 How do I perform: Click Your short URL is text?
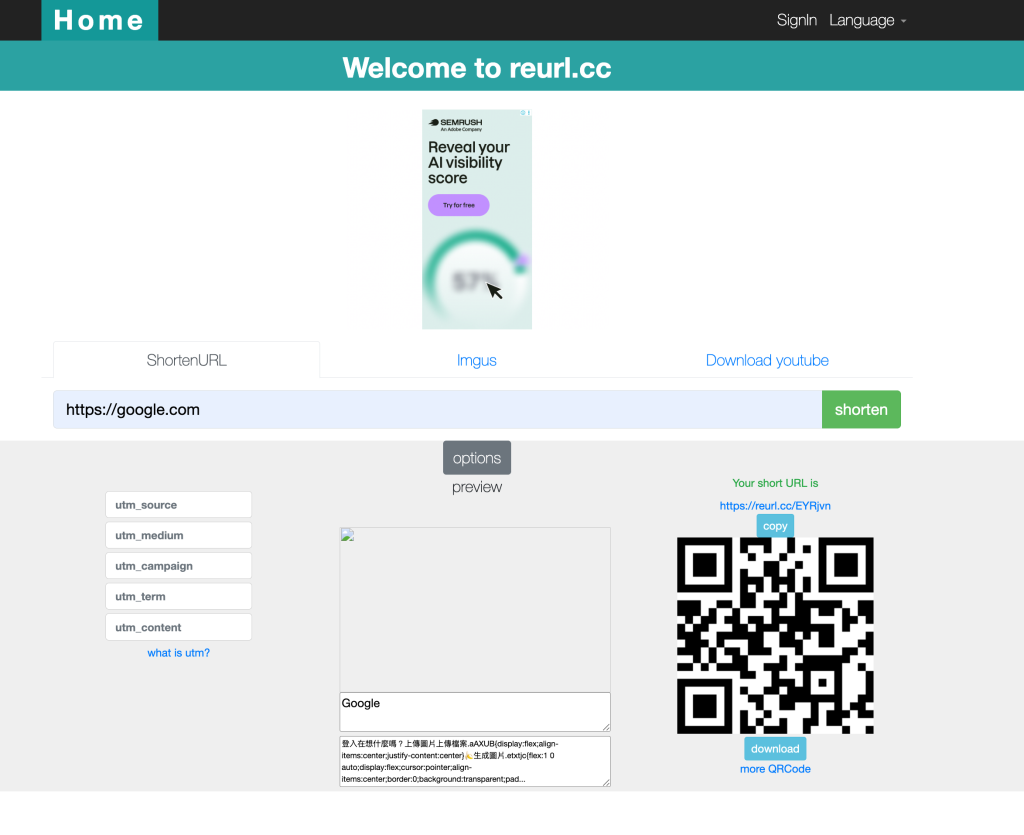point(775,483)
